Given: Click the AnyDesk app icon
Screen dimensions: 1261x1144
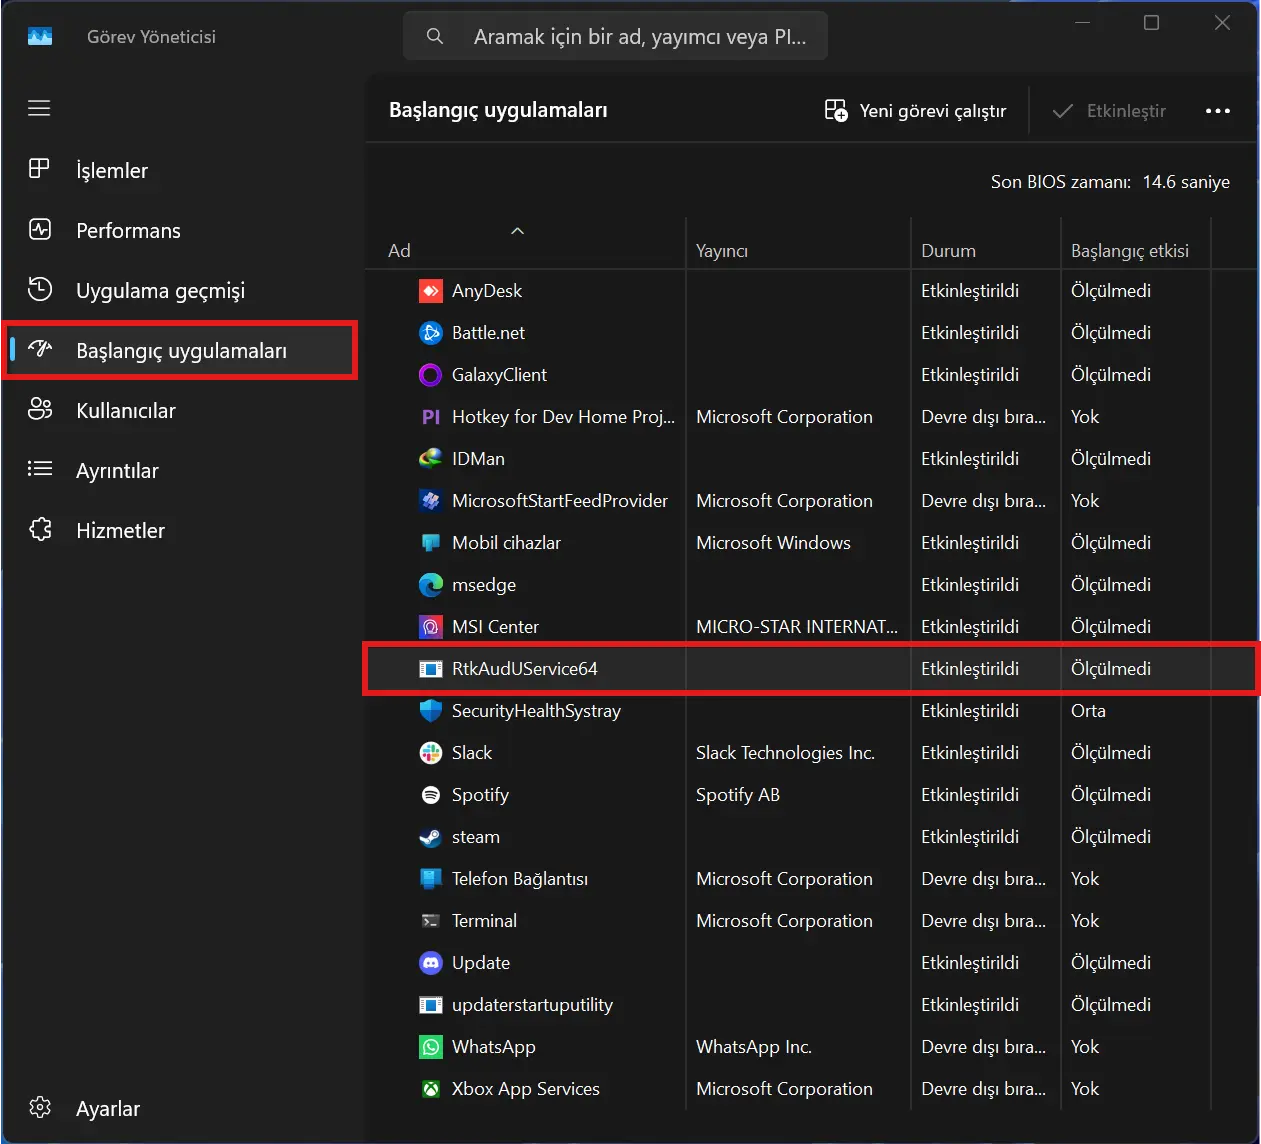Looking at the screenshot, I should click(x=430, y=291).
